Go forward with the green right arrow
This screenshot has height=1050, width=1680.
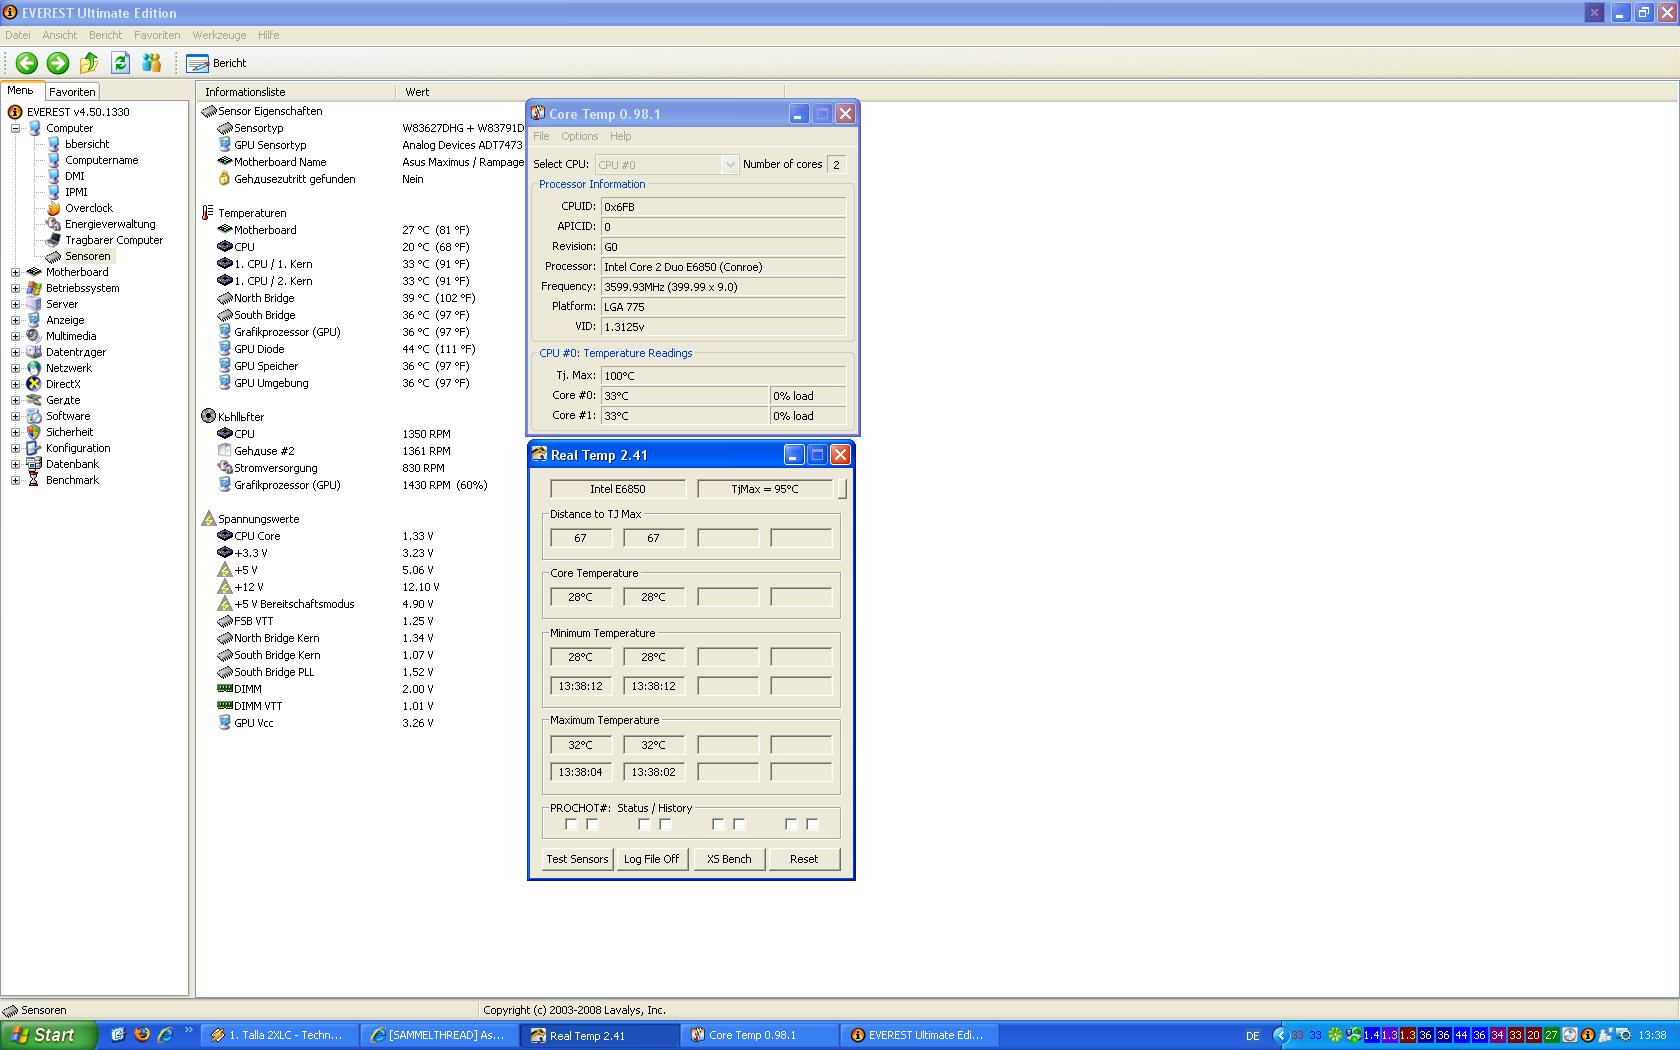(x=58, y=63)
